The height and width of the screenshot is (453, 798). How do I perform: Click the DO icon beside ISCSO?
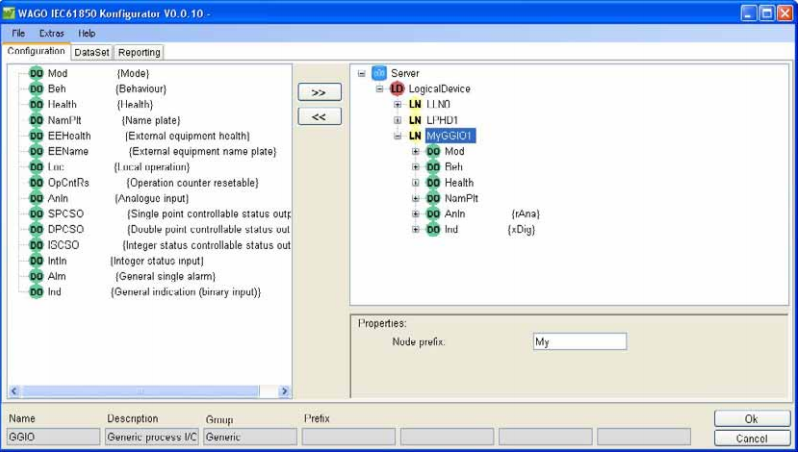(36, 245)
